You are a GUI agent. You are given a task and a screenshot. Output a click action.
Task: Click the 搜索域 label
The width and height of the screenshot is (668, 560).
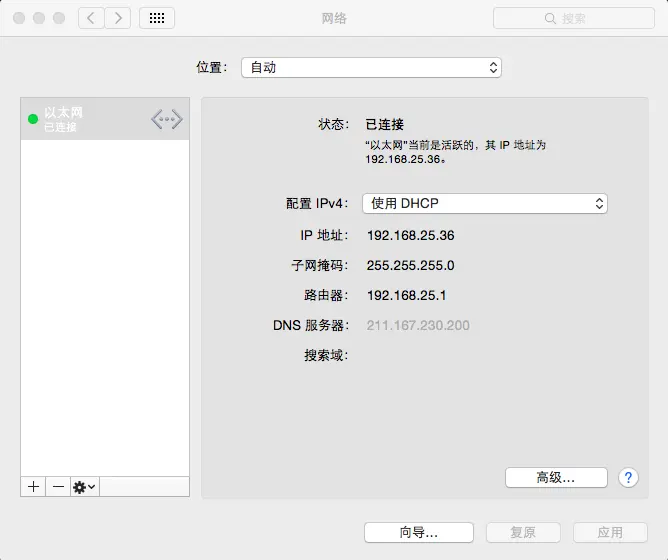(x=326, y=355)
